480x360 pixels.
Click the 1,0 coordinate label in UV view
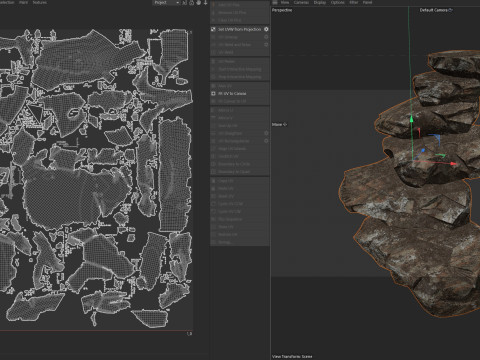pyautogui.click(x=189, y=333)
